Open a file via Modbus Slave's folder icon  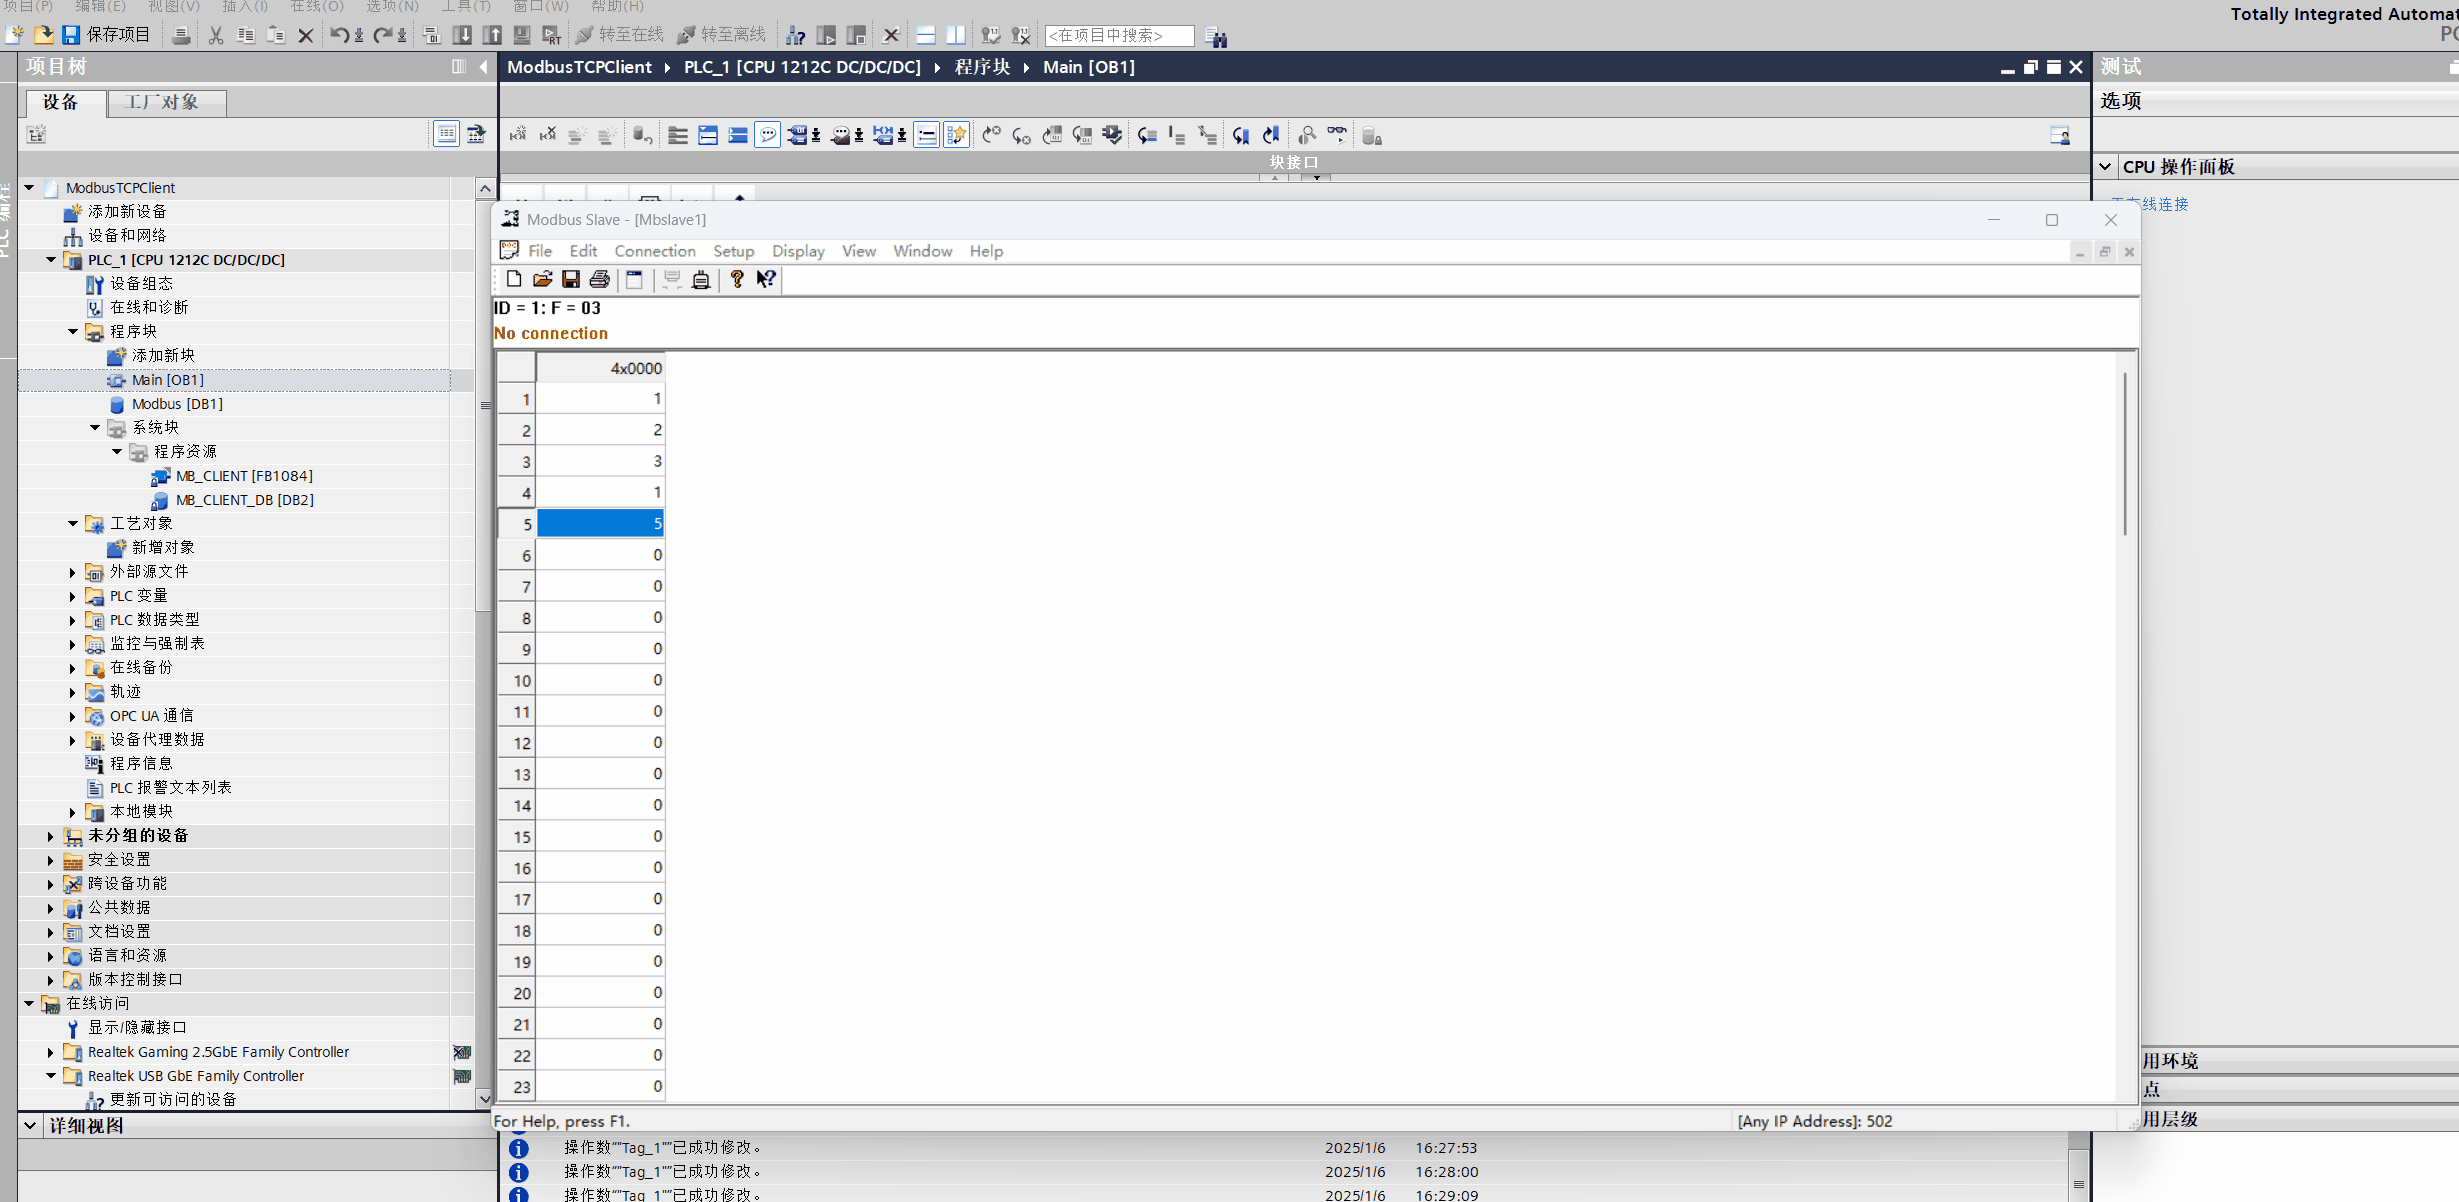[x=542, y=279]
